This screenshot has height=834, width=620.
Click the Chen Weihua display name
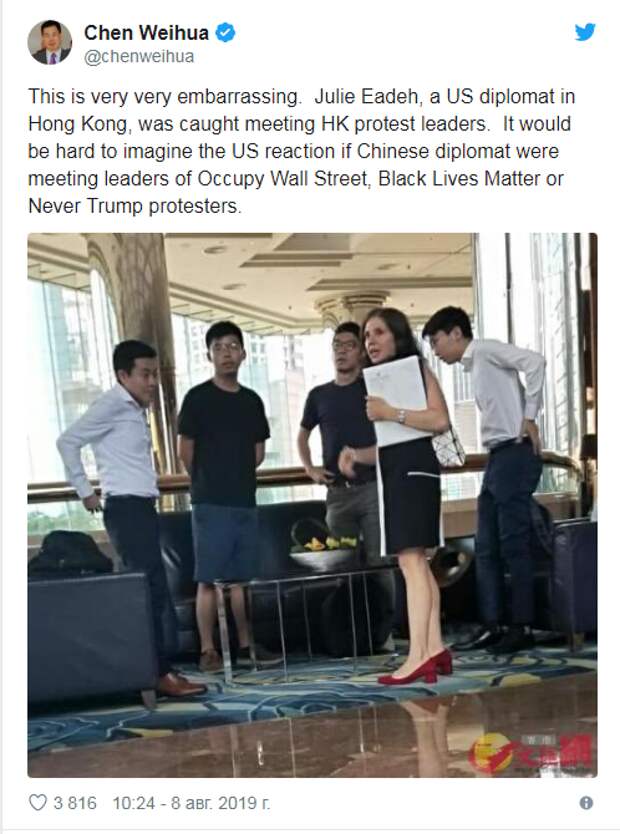146,33
